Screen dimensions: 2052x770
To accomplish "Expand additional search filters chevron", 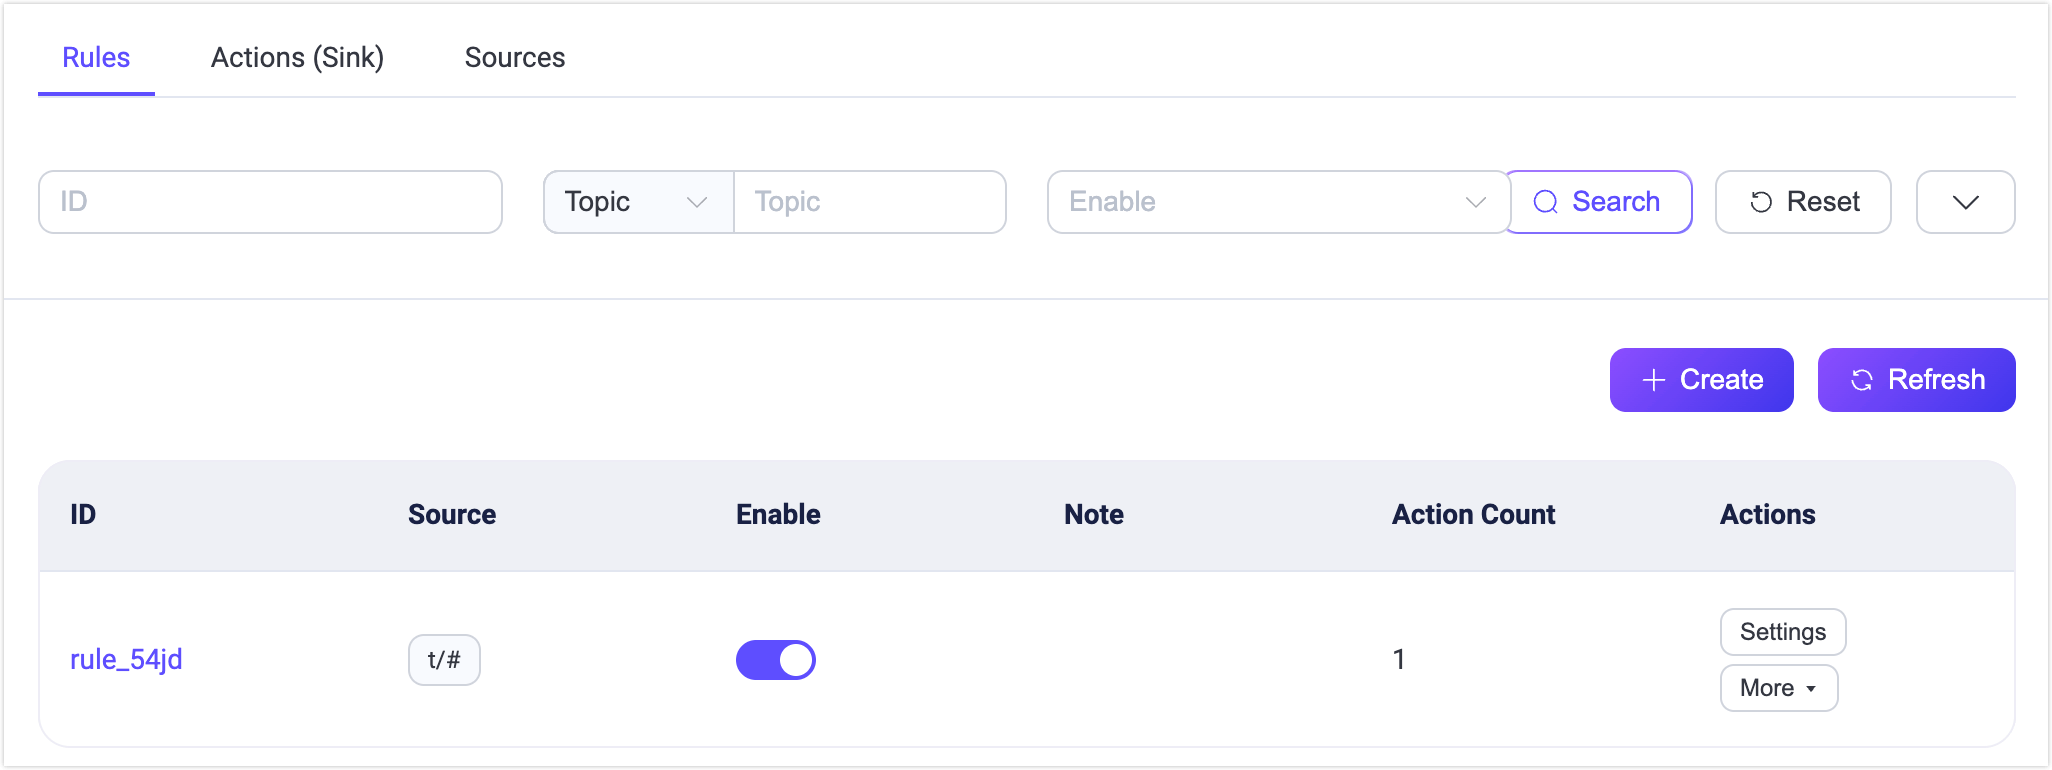I will (1965, 202).
